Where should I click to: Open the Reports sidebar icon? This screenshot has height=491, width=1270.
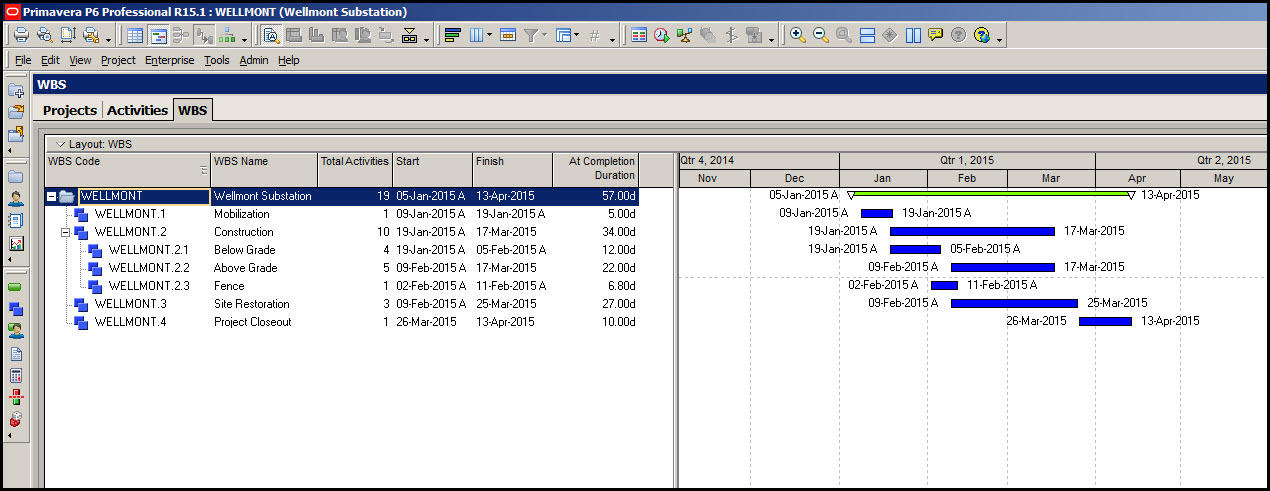click(x=16, y=221)
